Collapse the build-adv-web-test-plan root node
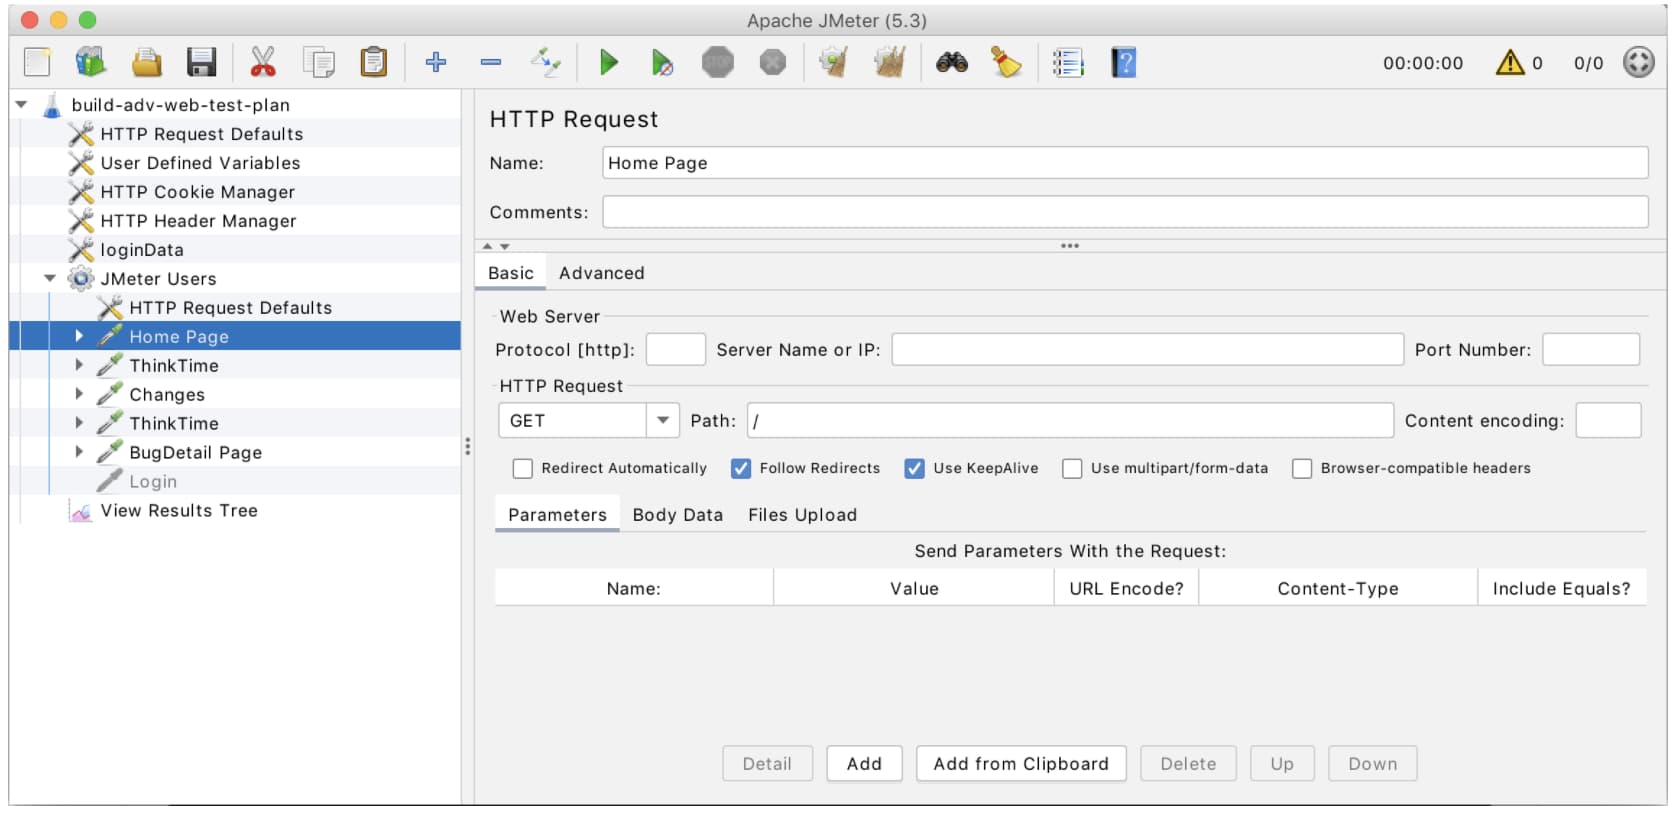Viewport: 1676px width, 816px height. (x=21, y=104)
